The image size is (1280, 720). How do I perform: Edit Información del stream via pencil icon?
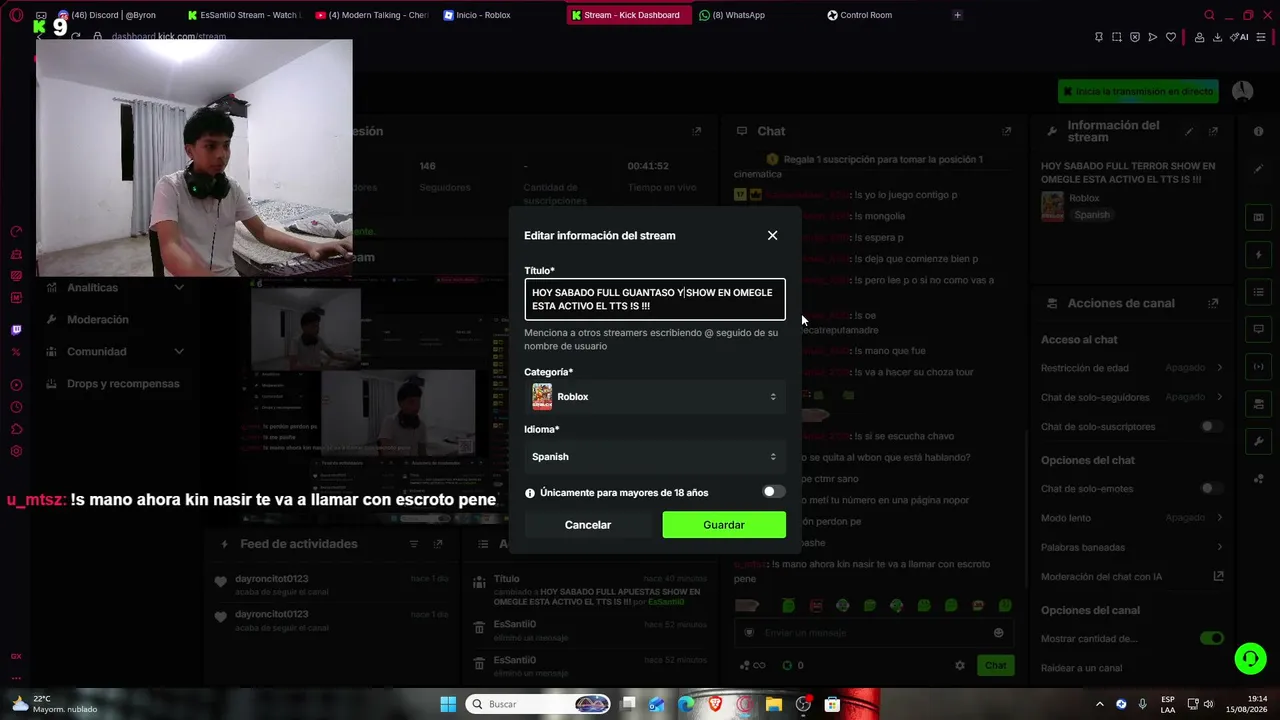(1189, 131)
